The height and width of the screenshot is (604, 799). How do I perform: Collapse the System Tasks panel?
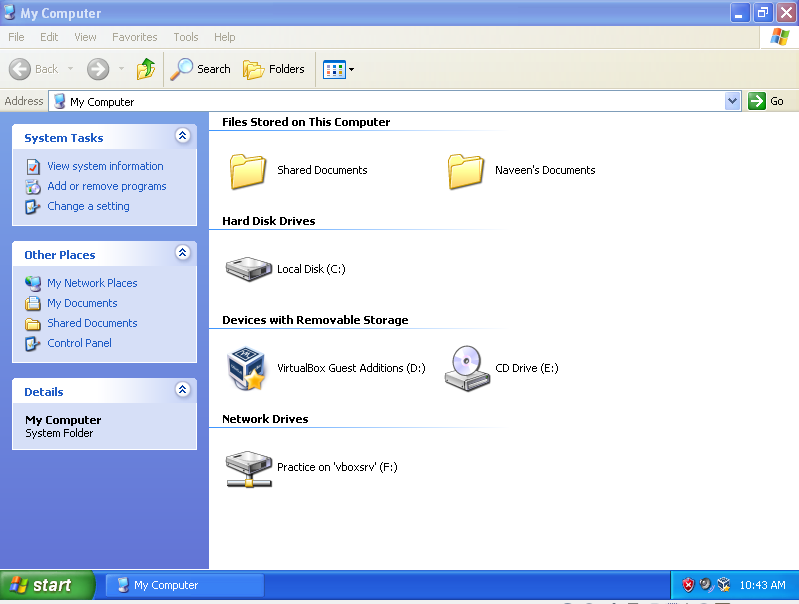(x=182, y=136)
